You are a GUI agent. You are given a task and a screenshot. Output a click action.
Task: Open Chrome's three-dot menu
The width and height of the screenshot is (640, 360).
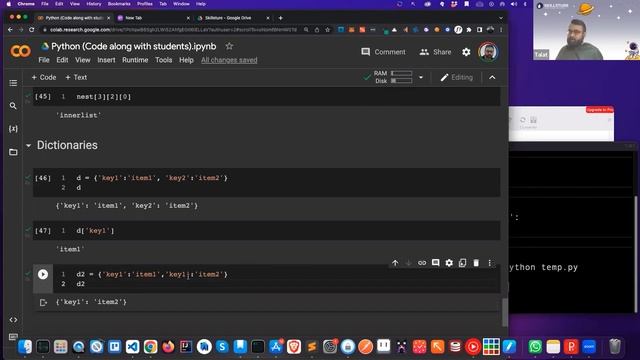pos(501,30)
